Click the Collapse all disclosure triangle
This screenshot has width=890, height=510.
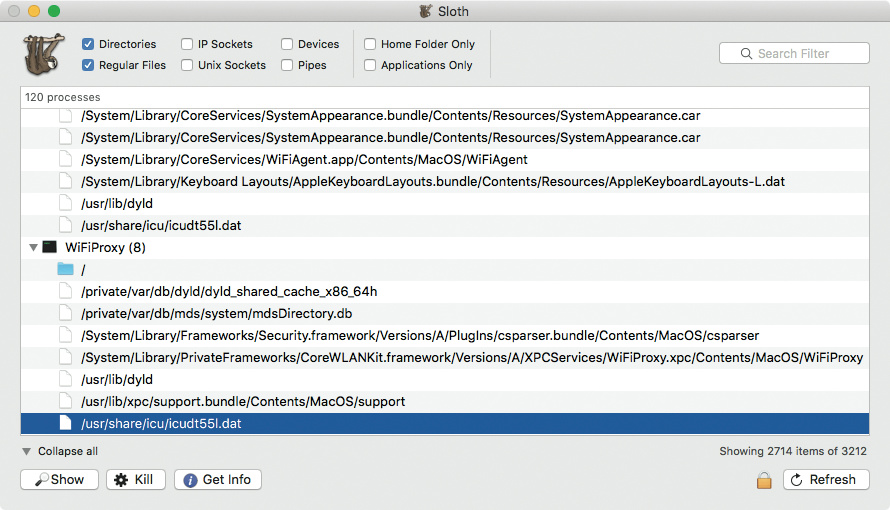pyautogui.click(x=27, y=452)
